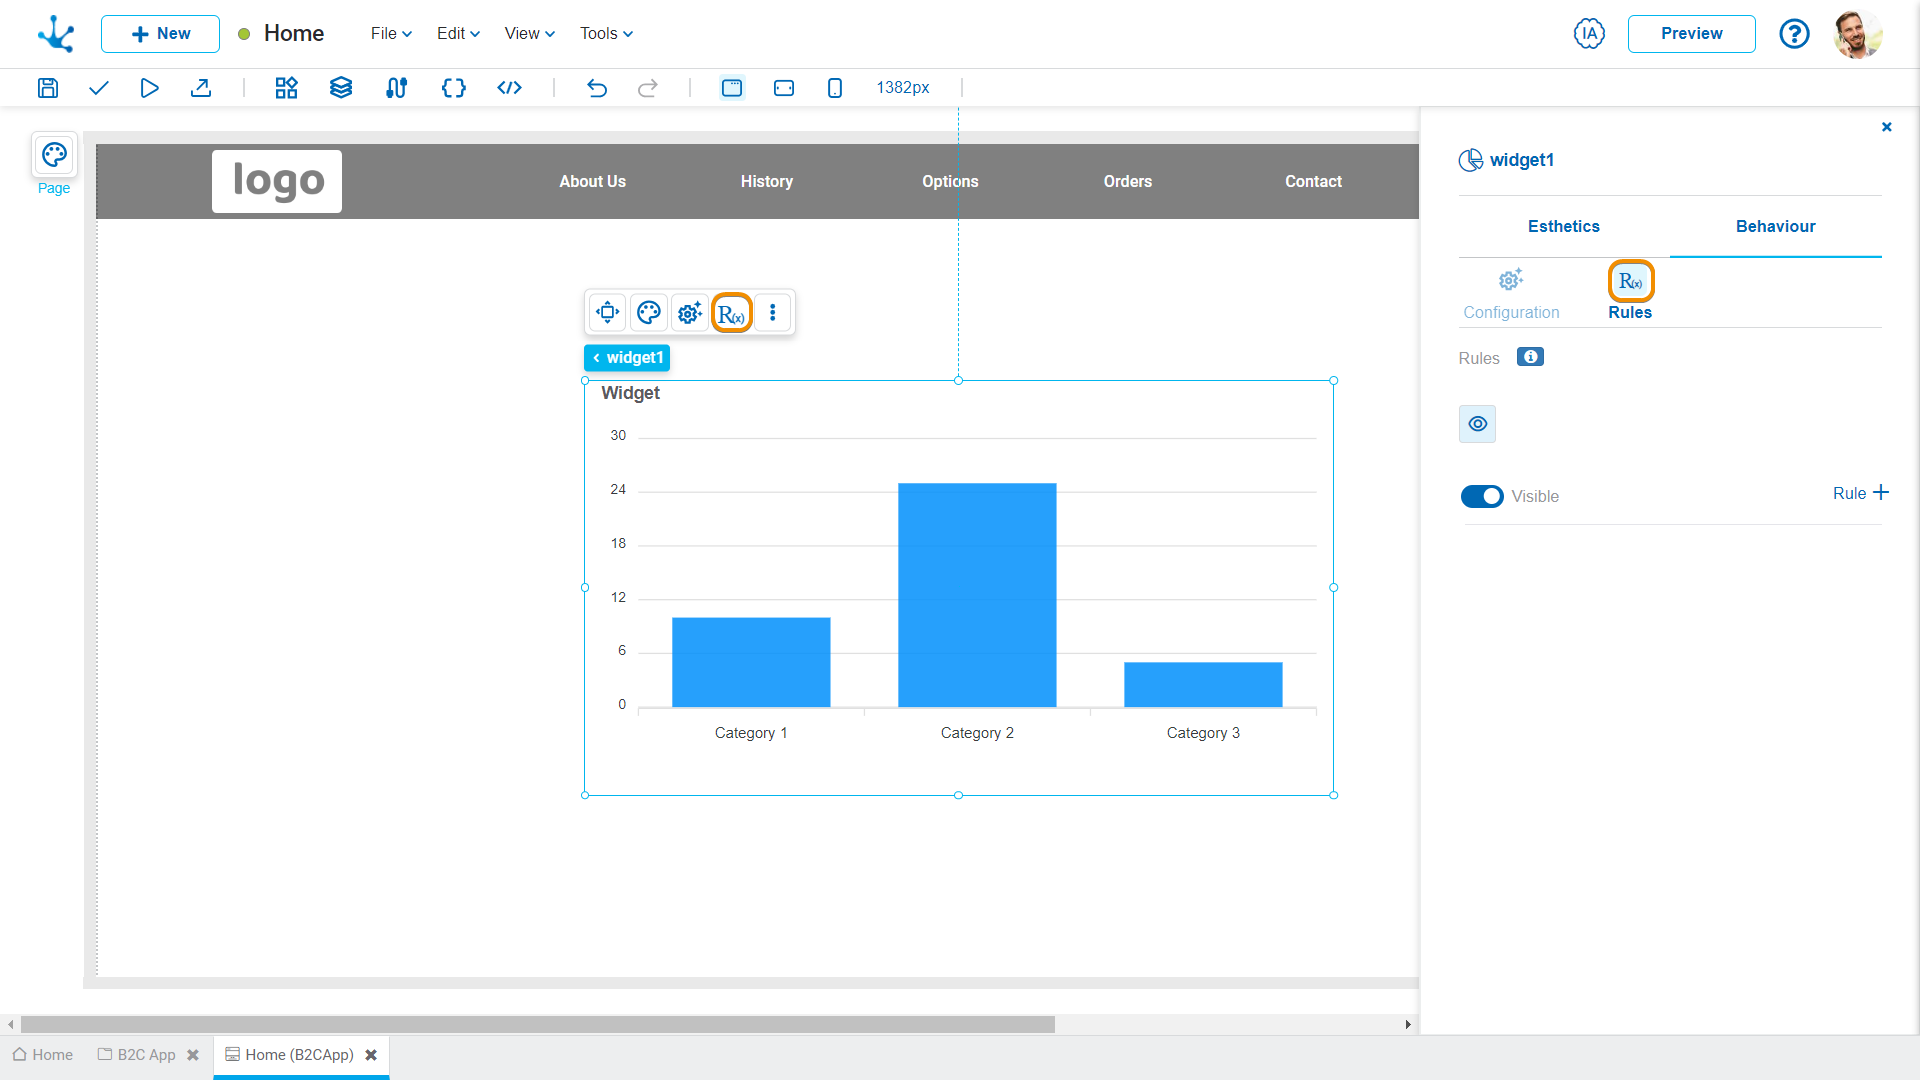Click the settings gear icon on widget1
Image resolution: width=1920 pixels, height=1080 pixels.
pos(691,313)
